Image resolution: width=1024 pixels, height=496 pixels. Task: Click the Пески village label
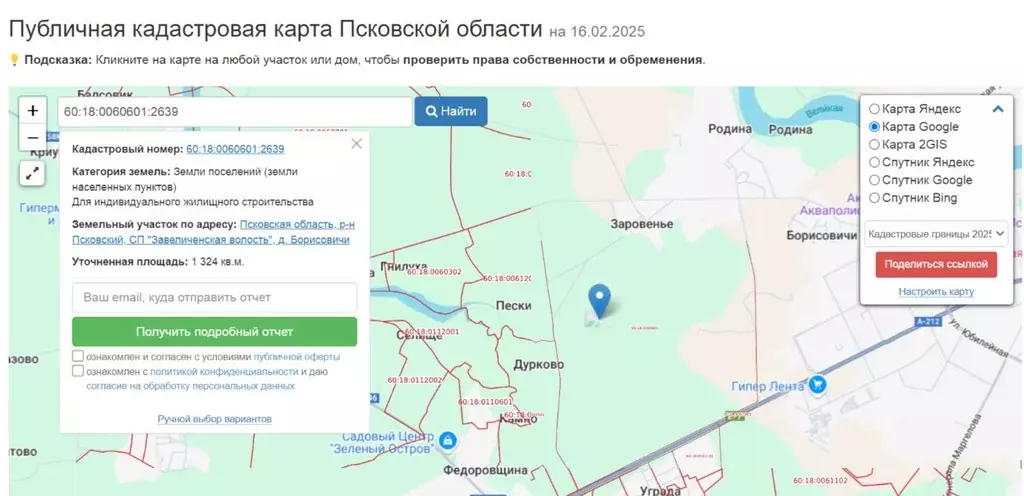tap(513, 305)
